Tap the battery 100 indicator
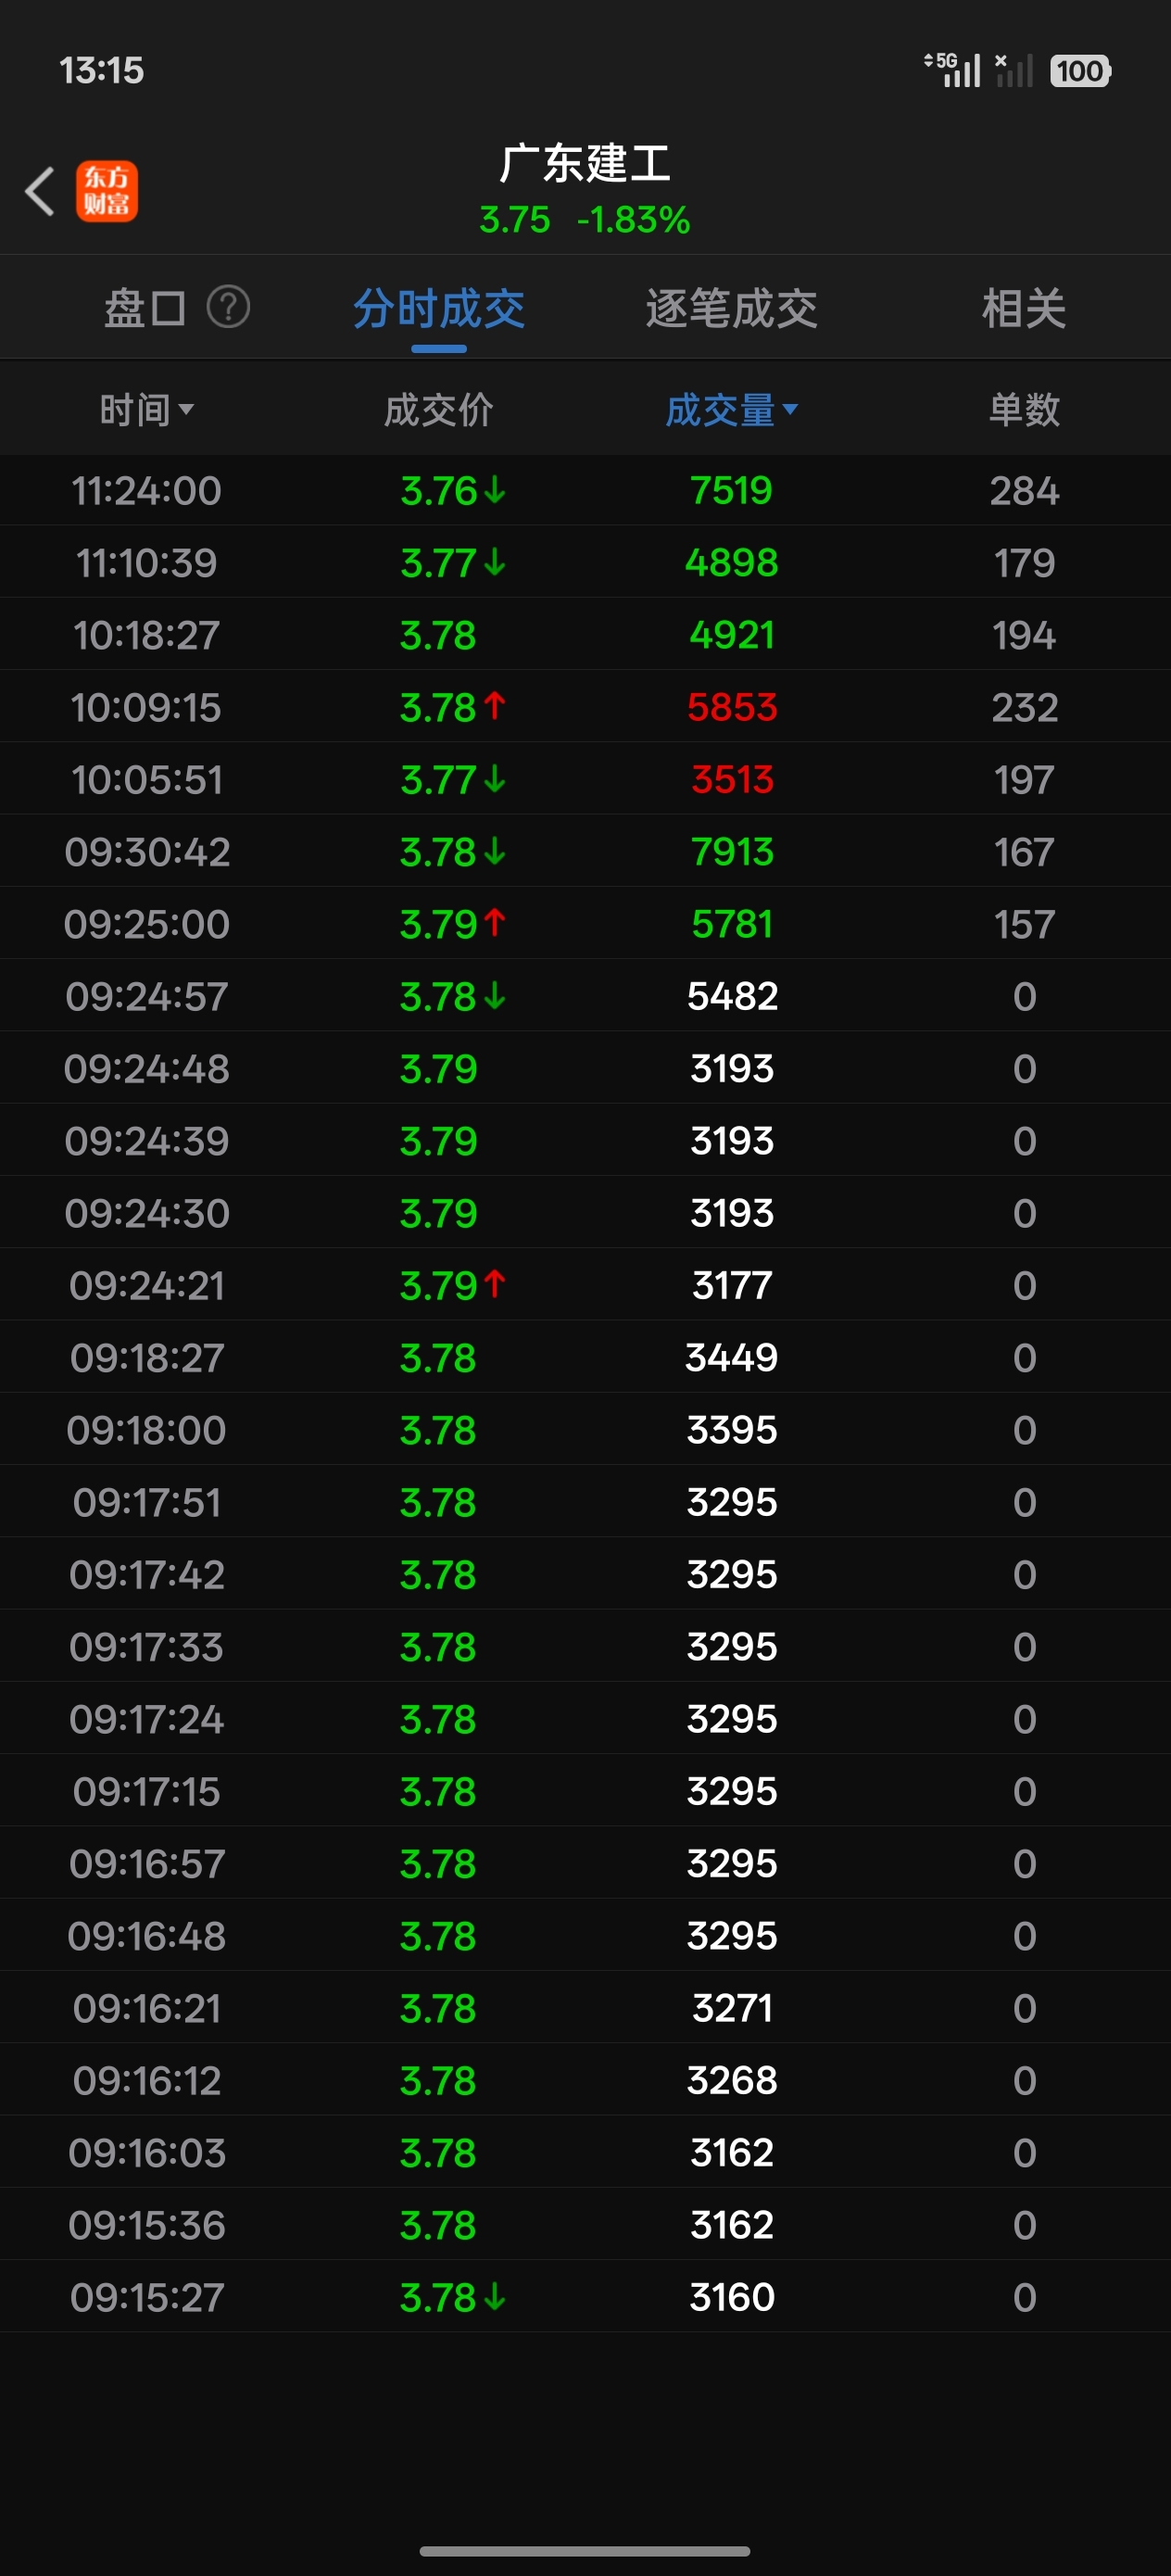 pos(1080,71)
